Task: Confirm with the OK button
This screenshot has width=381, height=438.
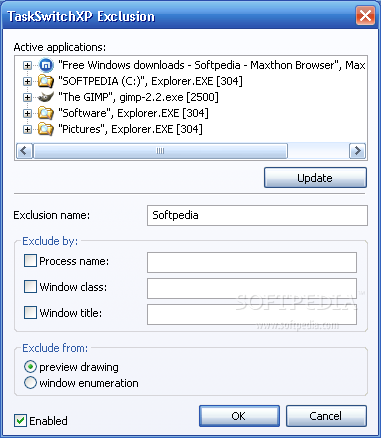Action: (239, 416)
